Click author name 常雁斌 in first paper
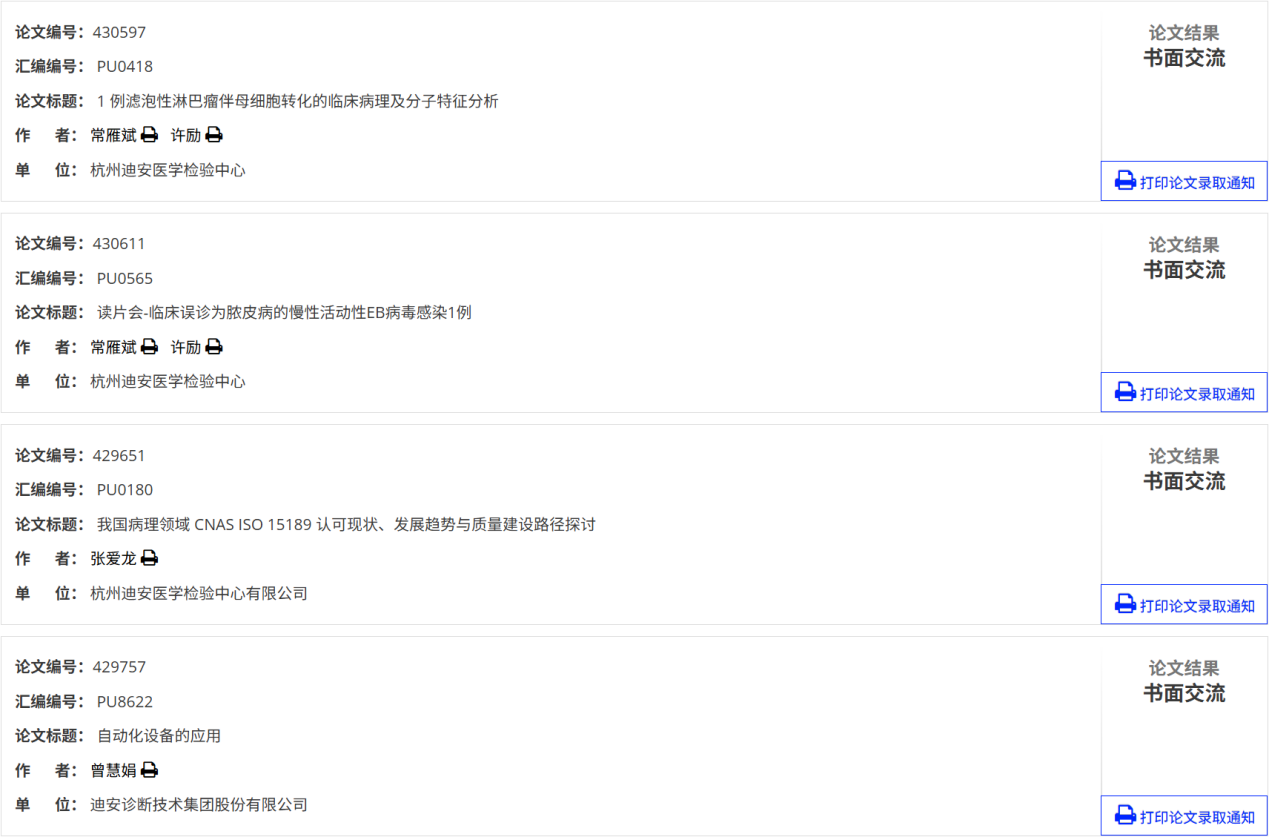 (x=113, y=135)
